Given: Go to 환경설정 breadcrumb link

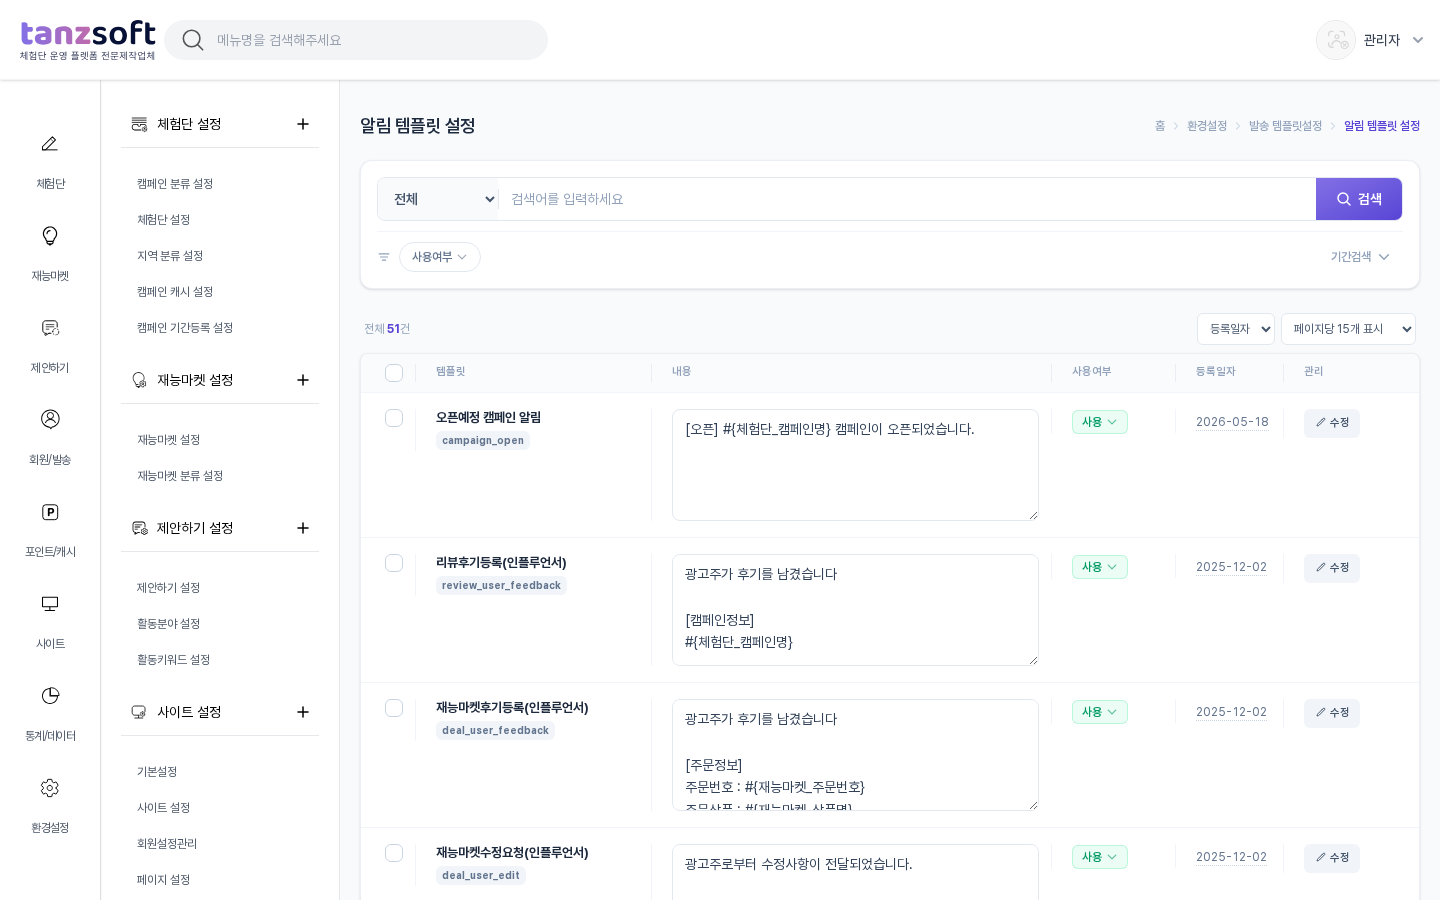Looking at the screenshot, I should point(1207,126).
